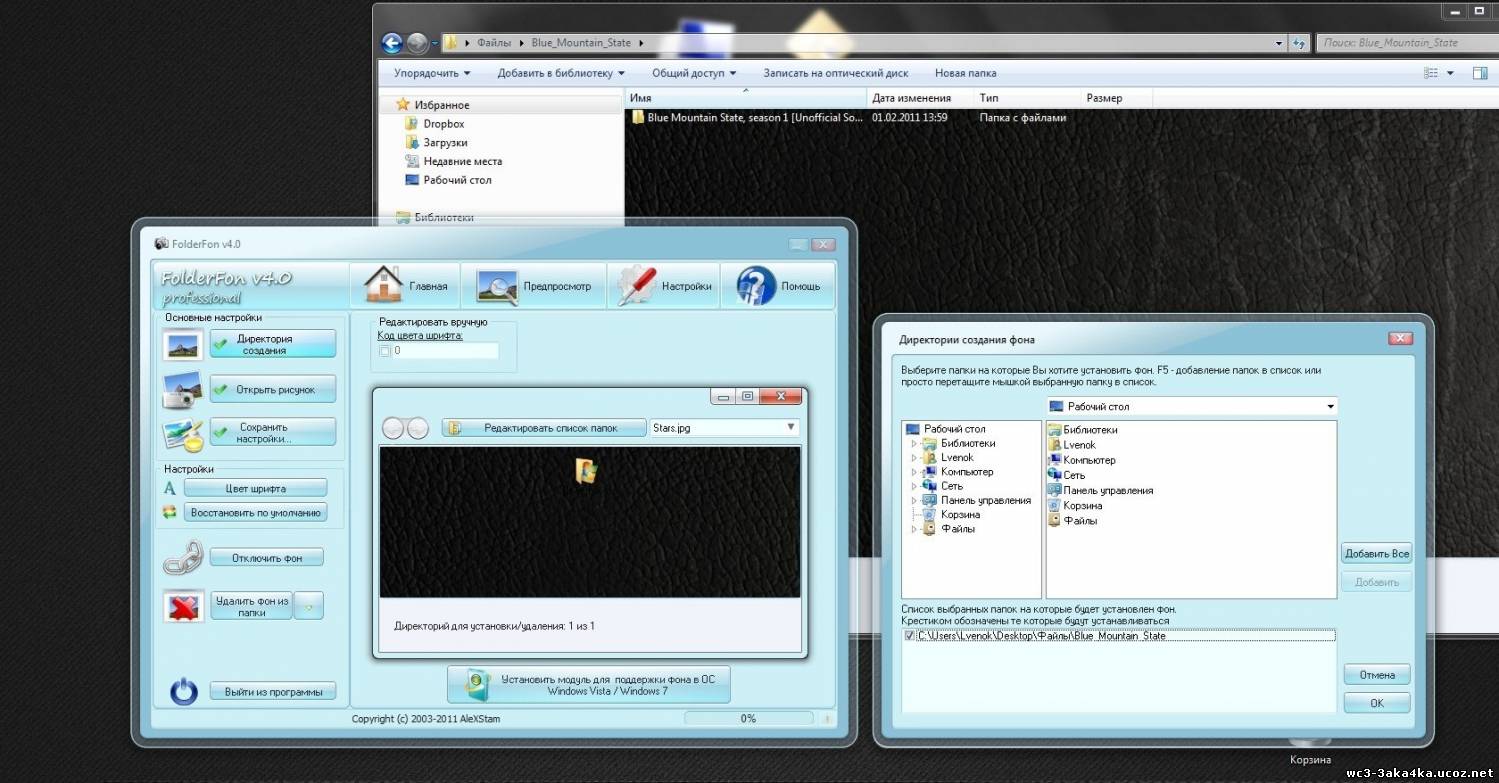Click the red X delete background icon
Viewport: 1499px width, 783px height.
(x=182, y=606)
